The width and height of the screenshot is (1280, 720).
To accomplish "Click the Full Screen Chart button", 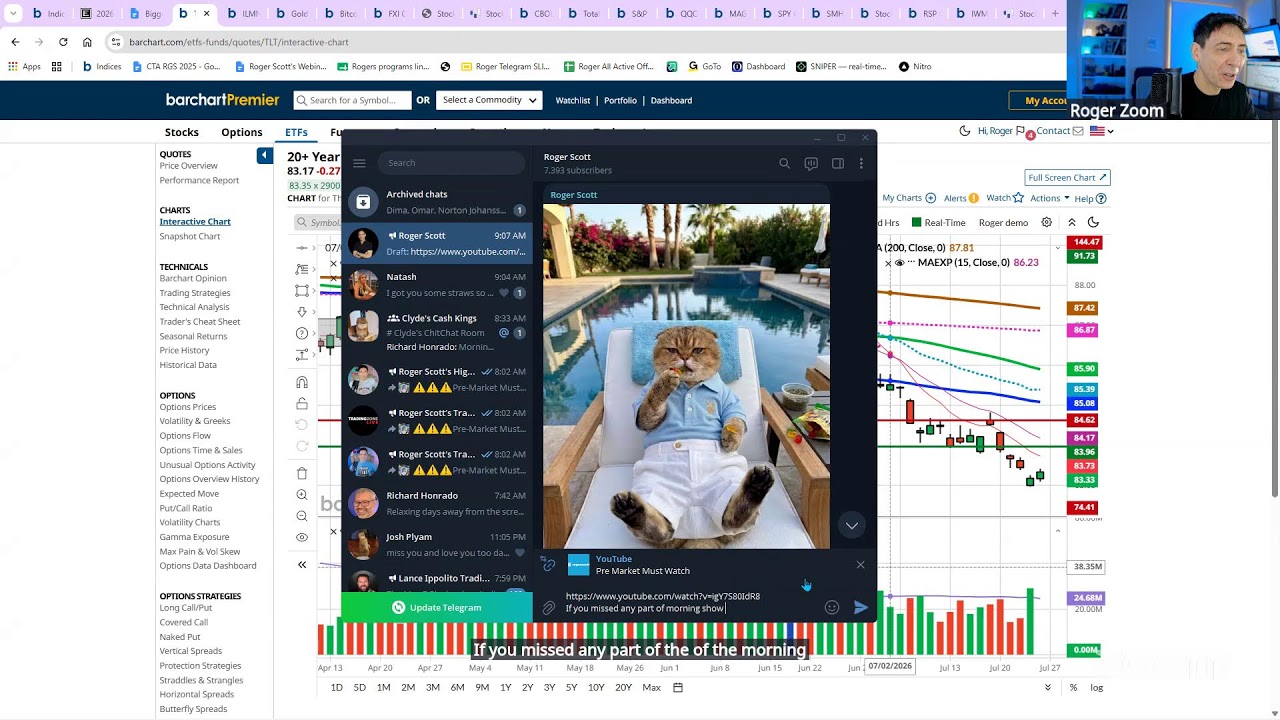I will (x=1068, y=178).
